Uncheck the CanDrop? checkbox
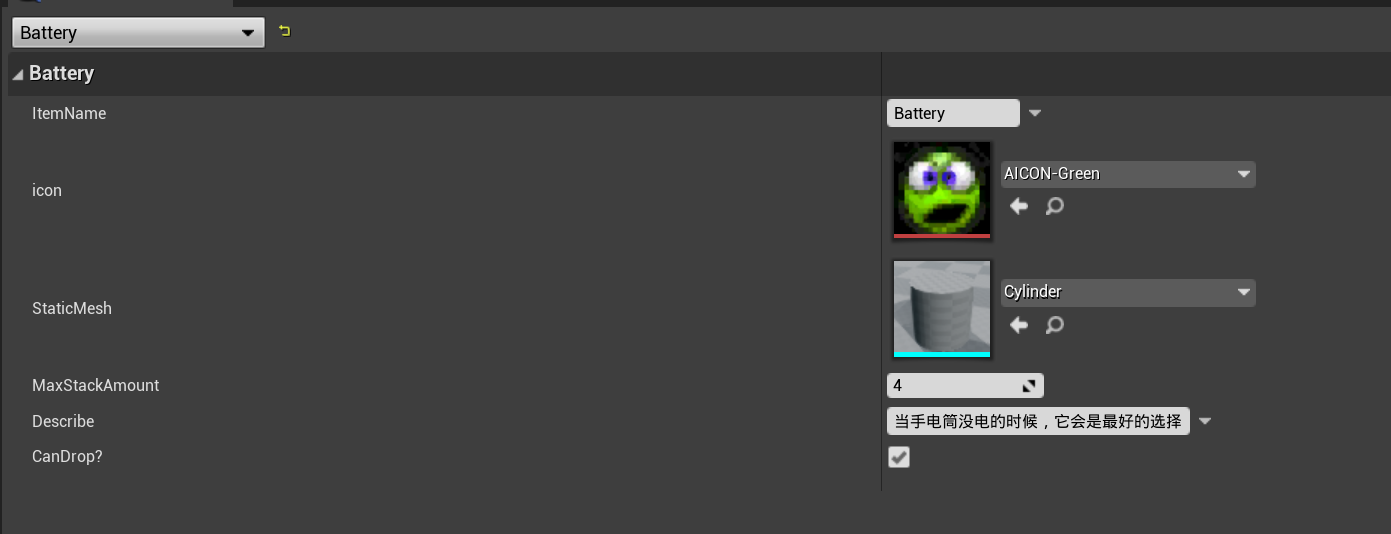The image size is (1391, 534). (900, 457)
